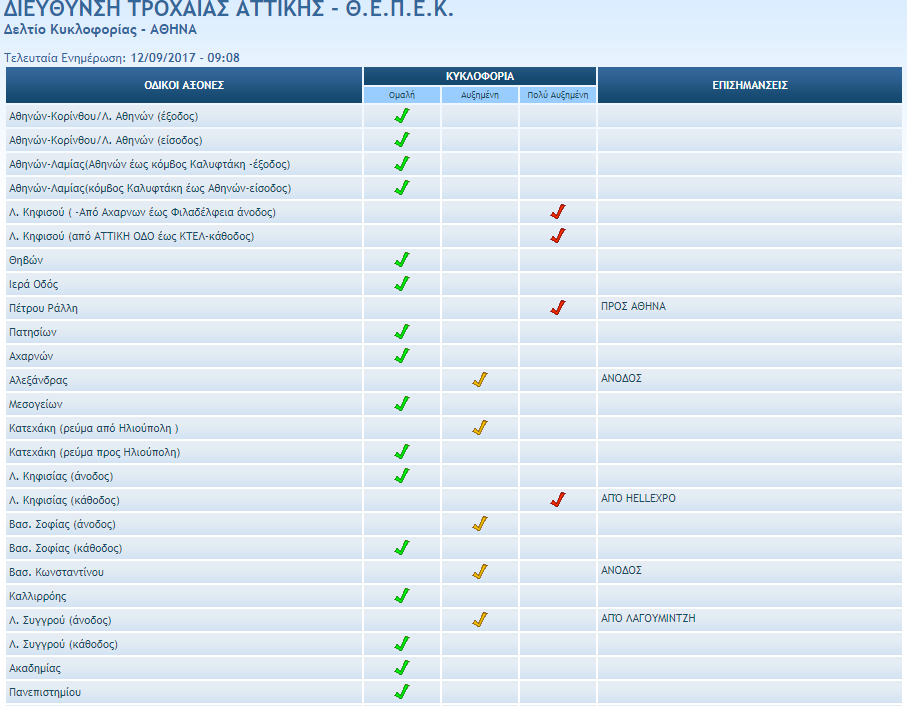Viewport: 907px width, 706px height.
Task: Click the red checkmark for Λ. Κηφισού Αχαρνών-Φιλαδέλφεια
Action: 558,212
